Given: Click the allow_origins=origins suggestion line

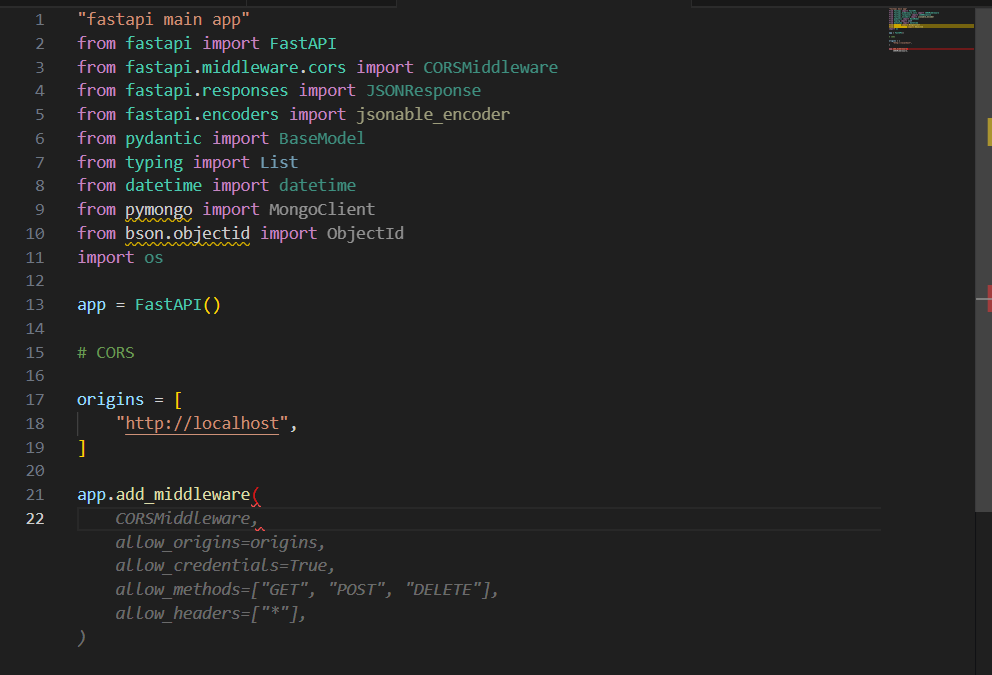Looking at the screenshot, I should click(x=221, y=543).
